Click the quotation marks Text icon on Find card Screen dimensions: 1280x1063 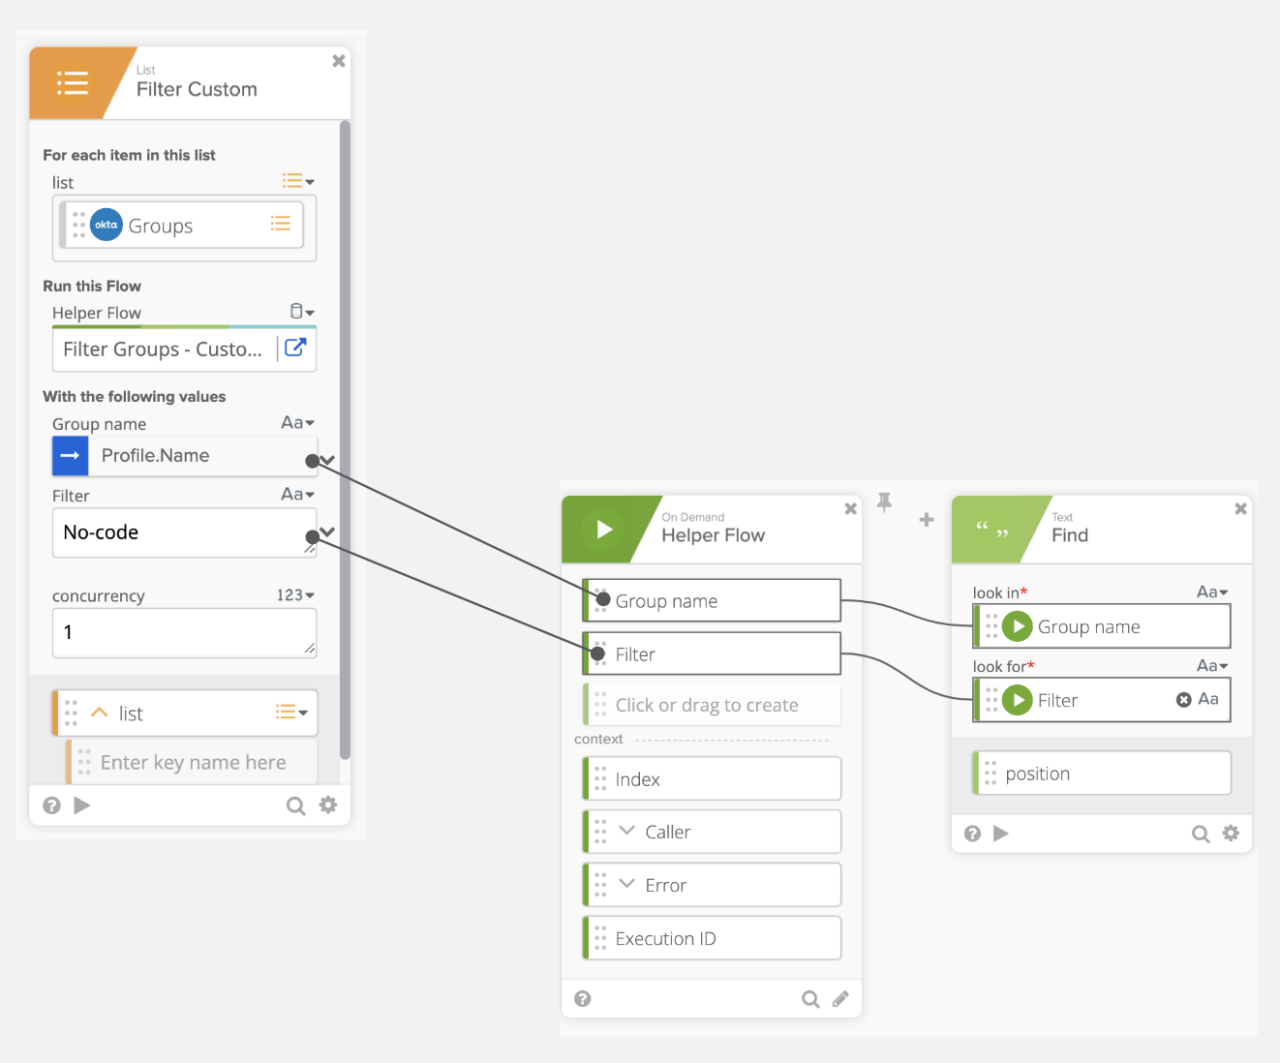(x=992, y=529)
